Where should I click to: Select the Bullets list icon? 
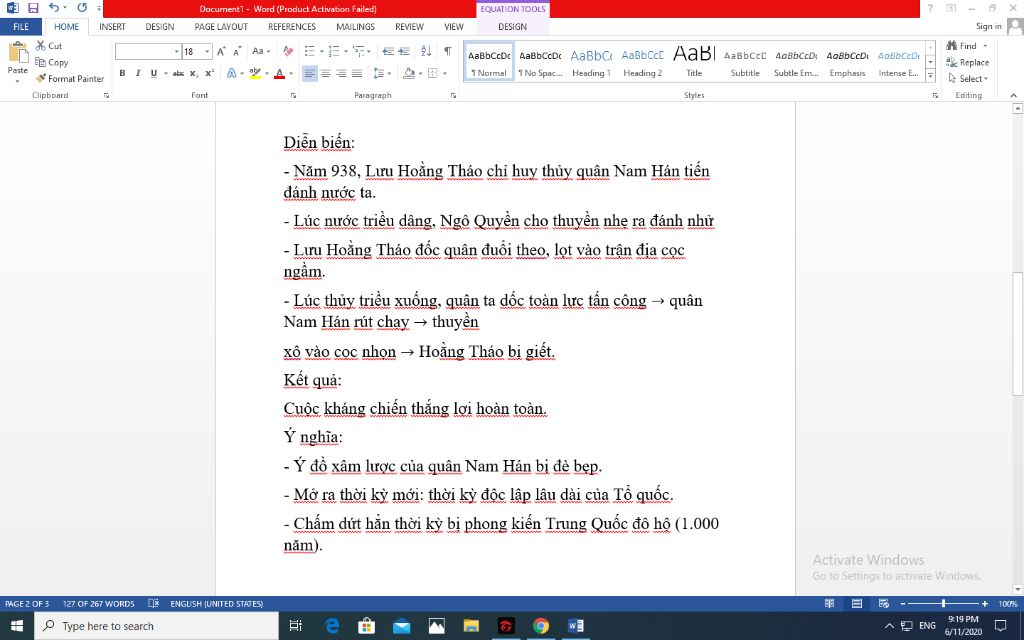pos(309,52)
